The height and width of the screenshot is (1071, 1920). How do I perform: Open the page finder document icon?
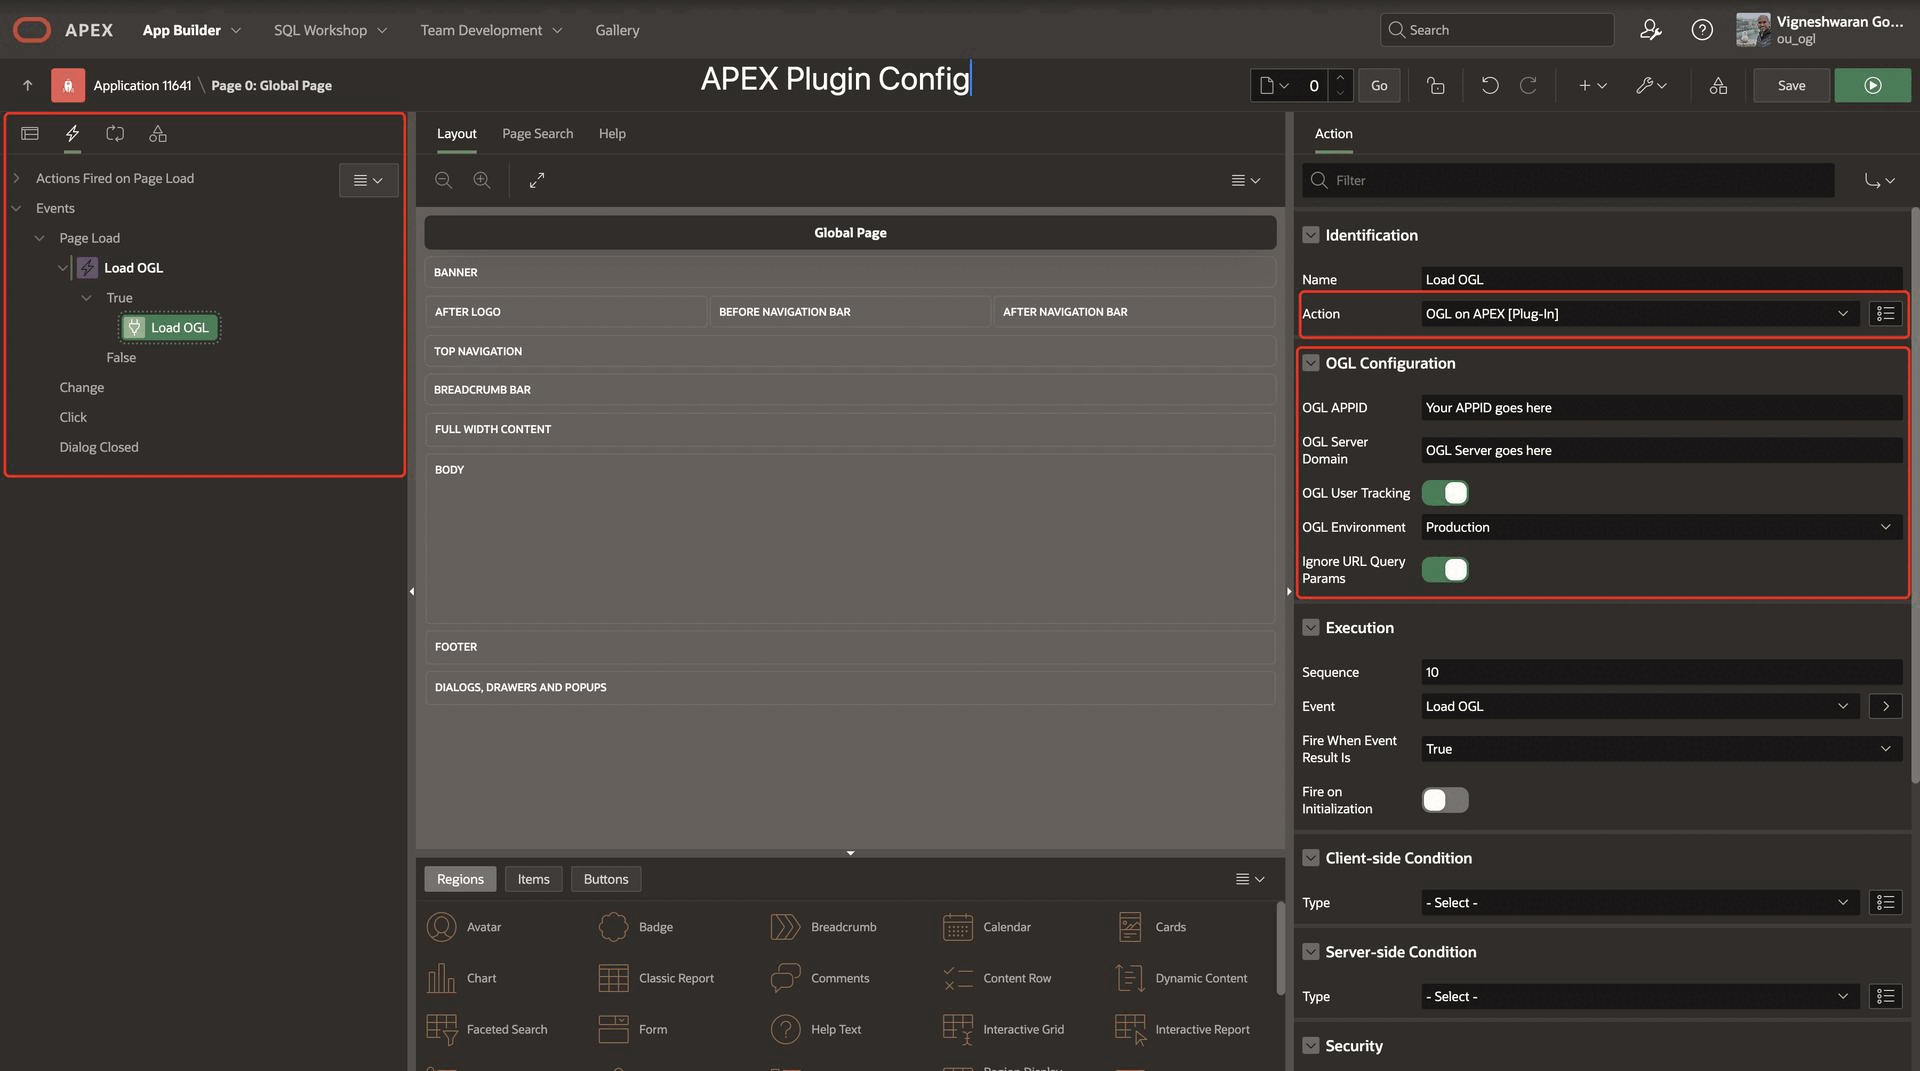point(1273,86)
